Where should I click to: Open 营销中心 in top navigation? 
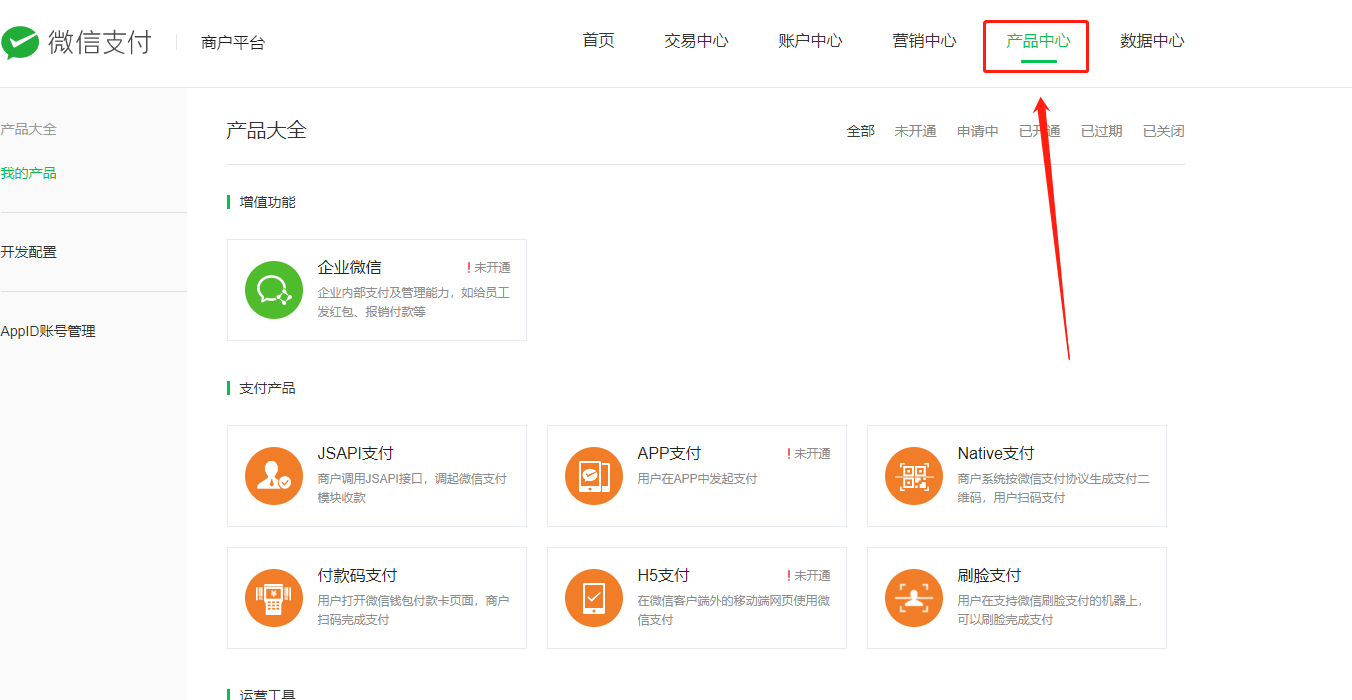coord(924,41)
